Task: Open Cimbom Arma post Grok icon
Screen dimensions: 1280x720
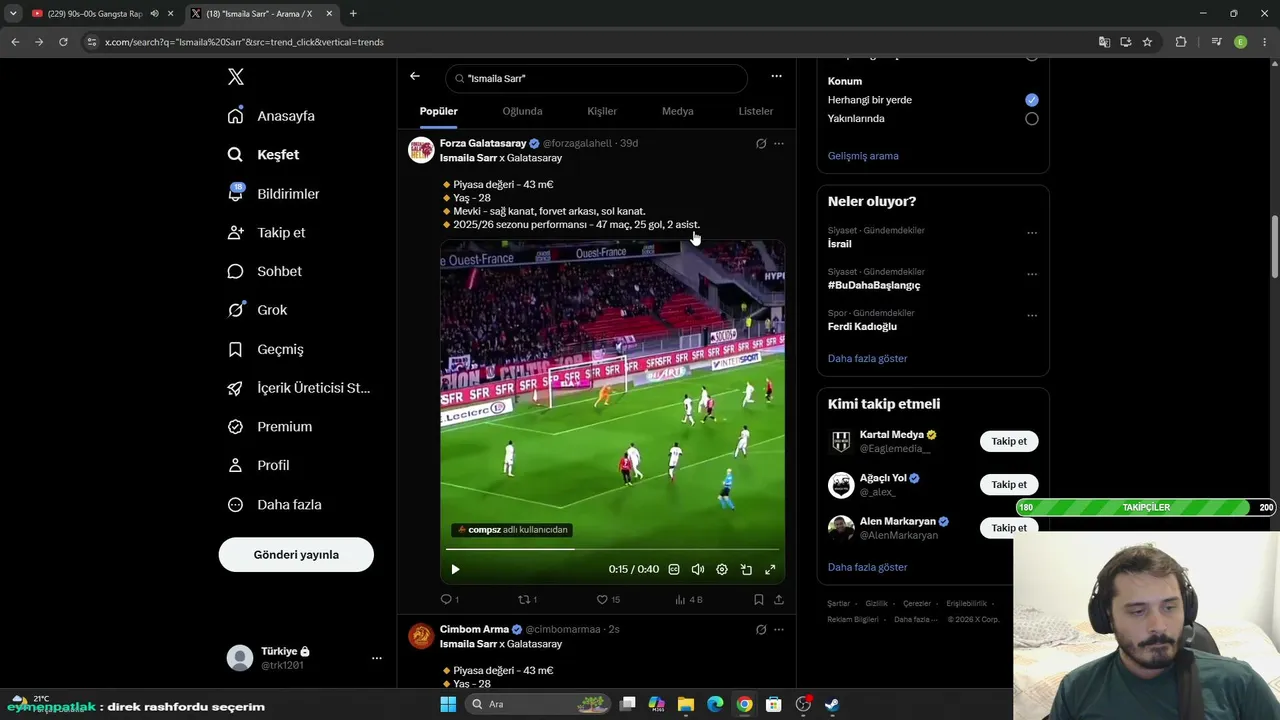Action: 761,630
